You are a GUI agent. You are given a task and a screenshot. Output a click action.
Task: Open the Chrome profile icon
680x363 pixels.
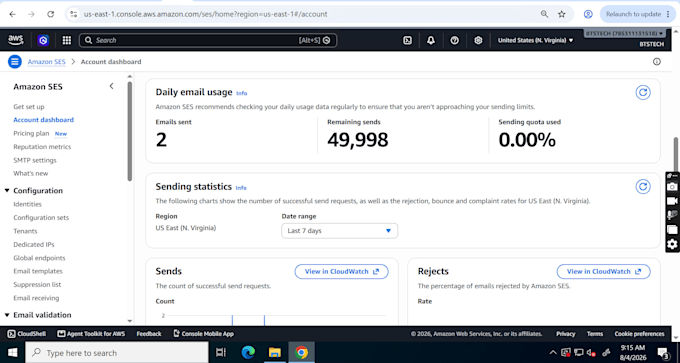588,14
